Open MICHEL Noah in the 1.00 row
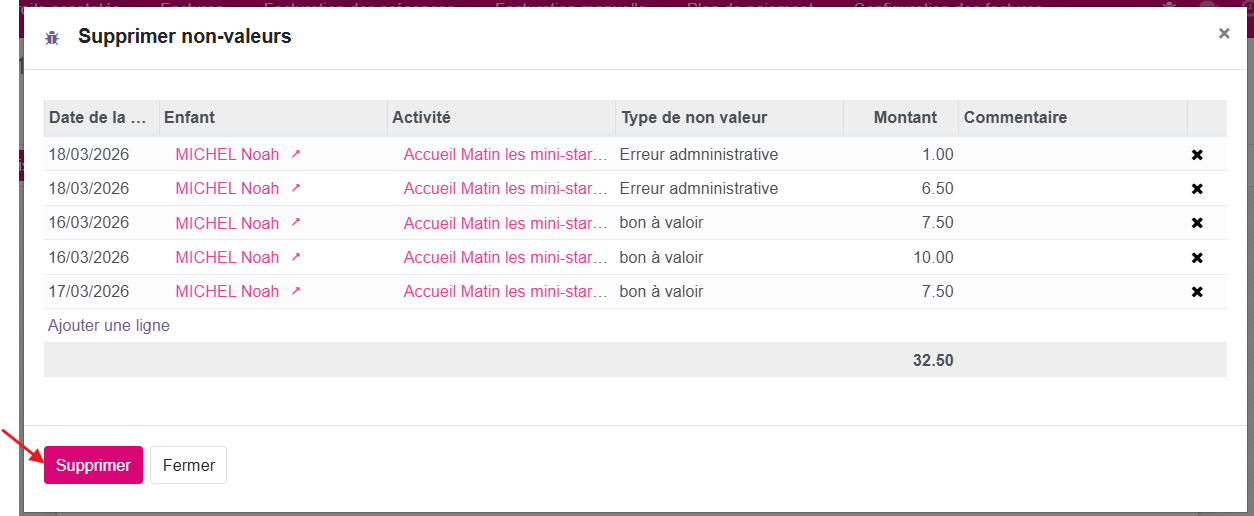This screenshot has height=516, width=1254. point(227,154)
